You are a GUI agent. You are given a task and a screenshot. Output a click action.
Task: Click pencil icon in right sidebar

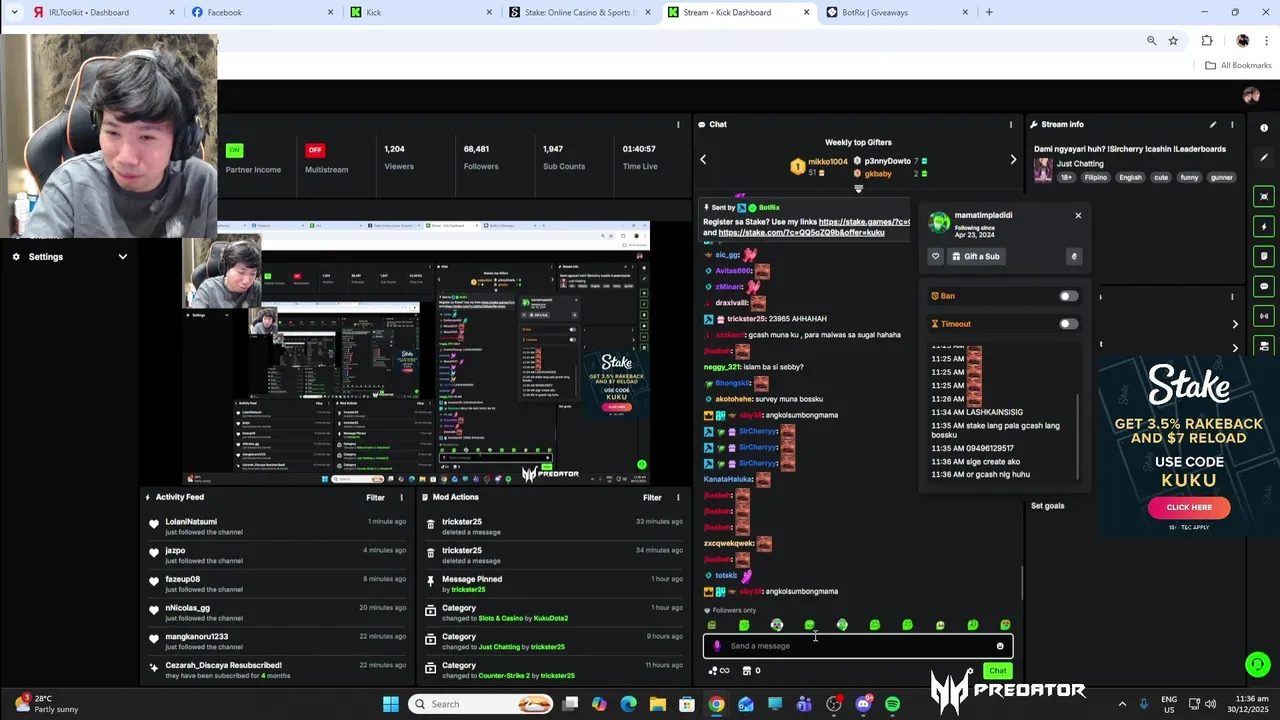[1264, 157]
